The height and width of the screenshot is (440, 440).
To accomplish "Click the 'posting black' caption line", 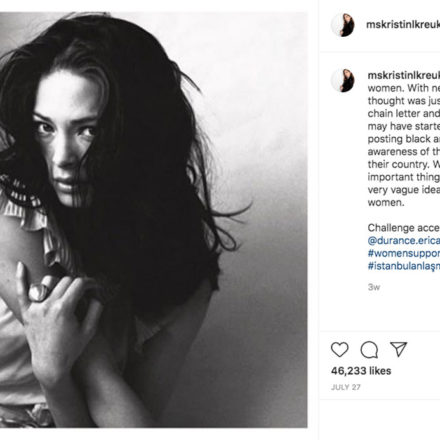I will pyautogui.click(x=404, y=139).
